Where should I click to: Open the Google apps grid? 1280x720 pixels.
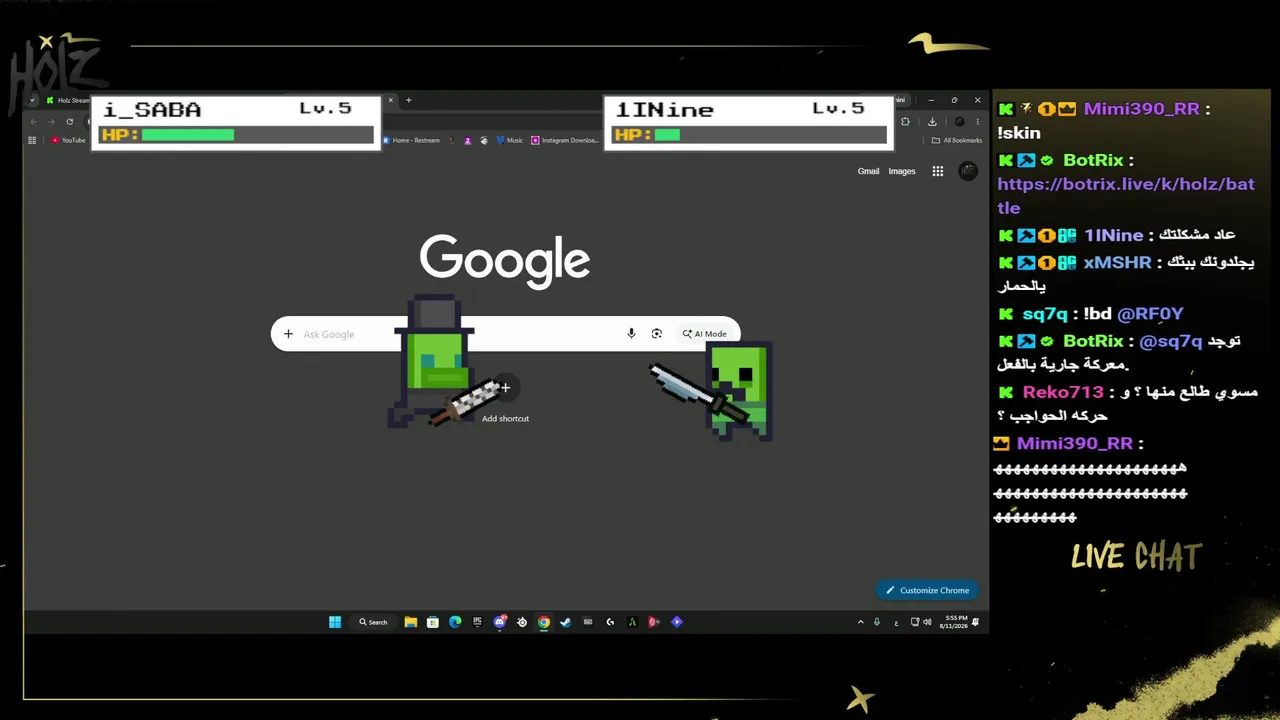pos(938,171)
